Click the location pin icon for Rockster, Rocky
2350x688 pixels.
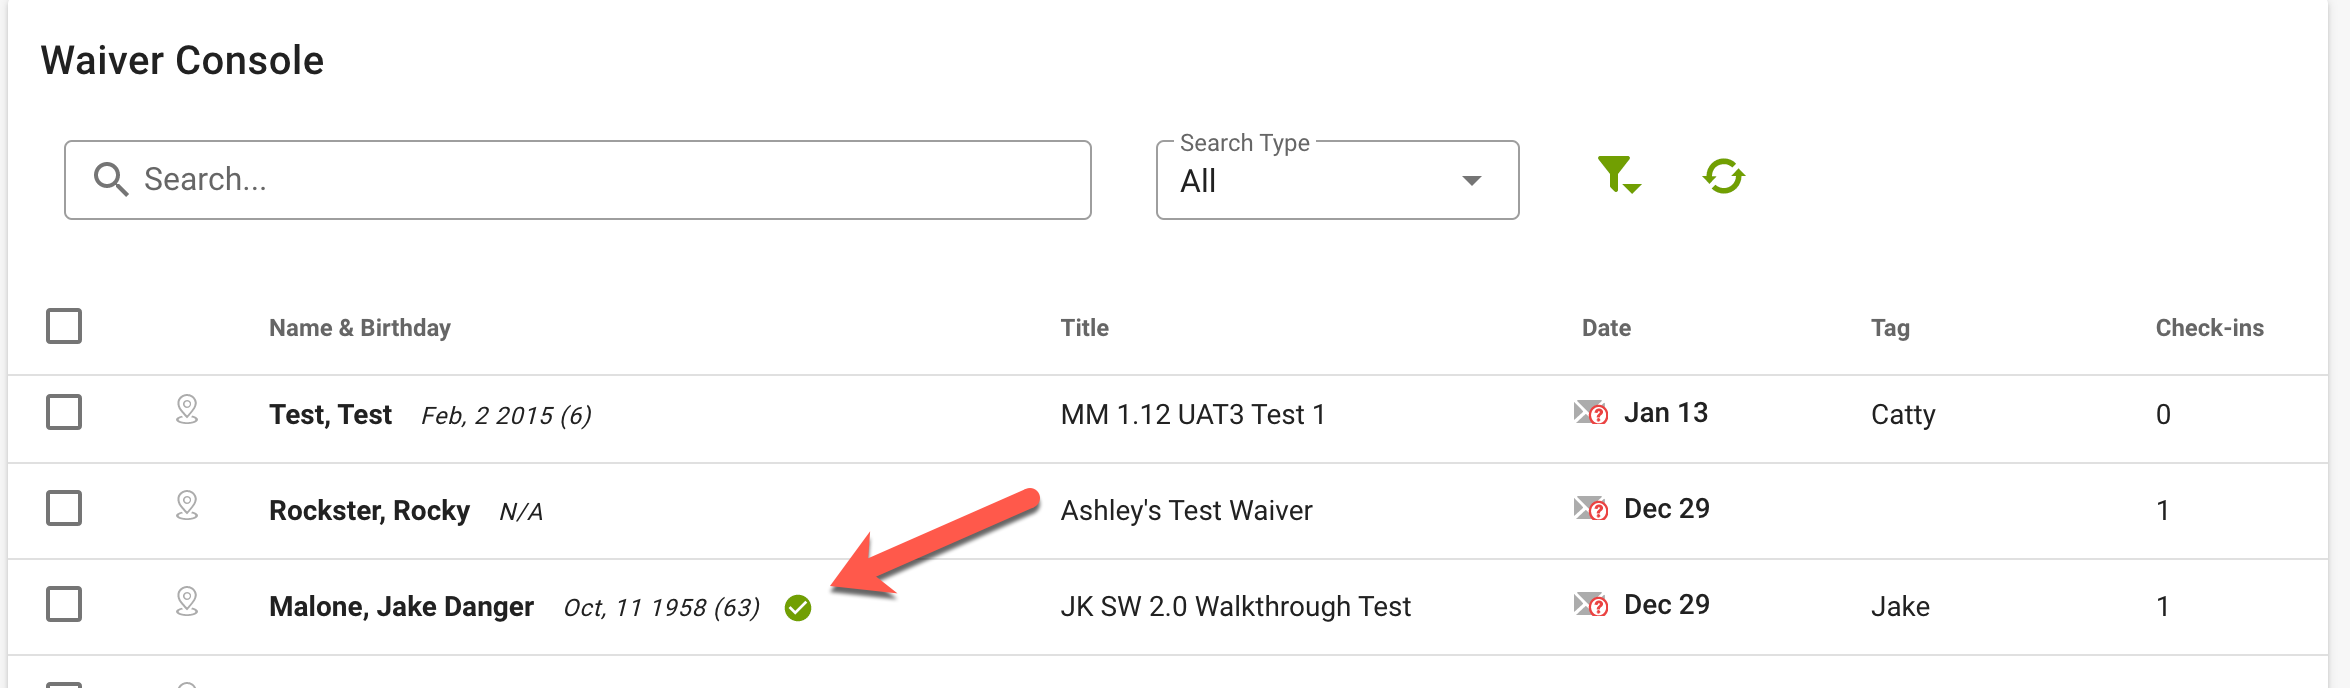187,506
